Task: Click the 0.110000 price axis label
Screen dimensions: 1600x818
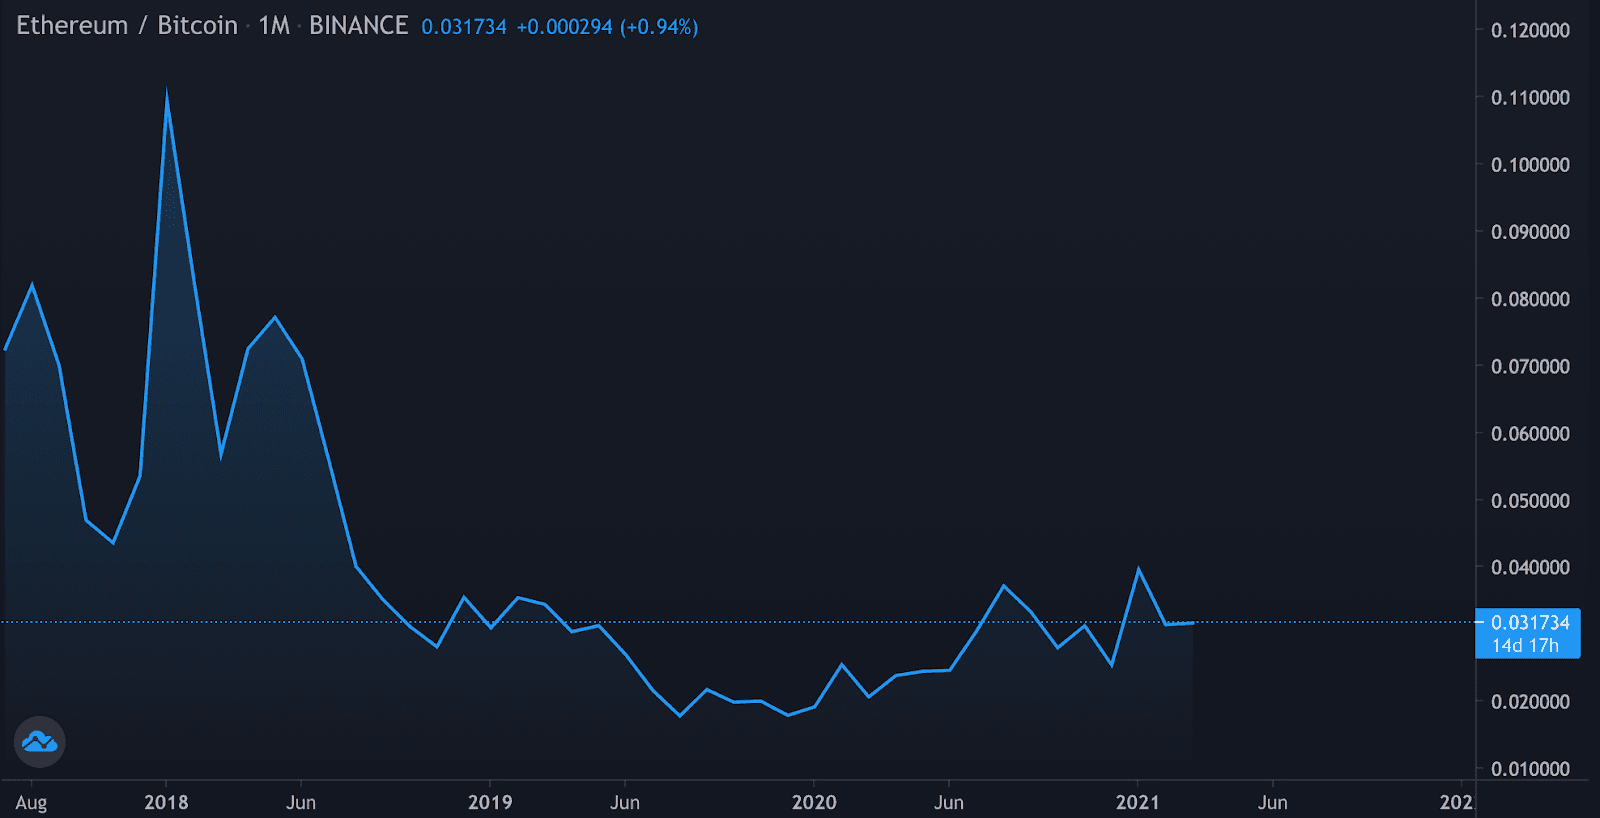Action: click(1530, 98)
